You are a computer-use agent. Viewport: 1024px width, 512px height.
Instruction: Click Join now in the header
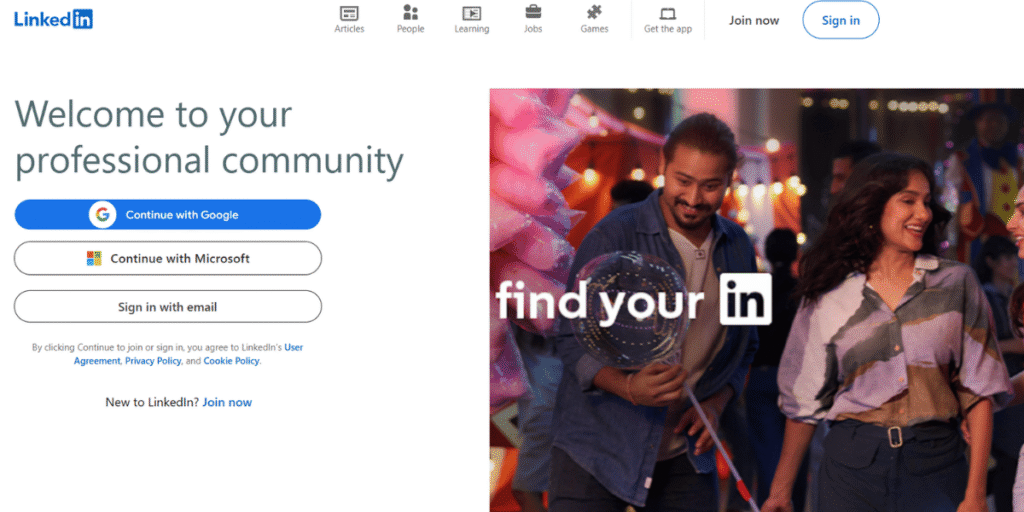click(754, 20)
